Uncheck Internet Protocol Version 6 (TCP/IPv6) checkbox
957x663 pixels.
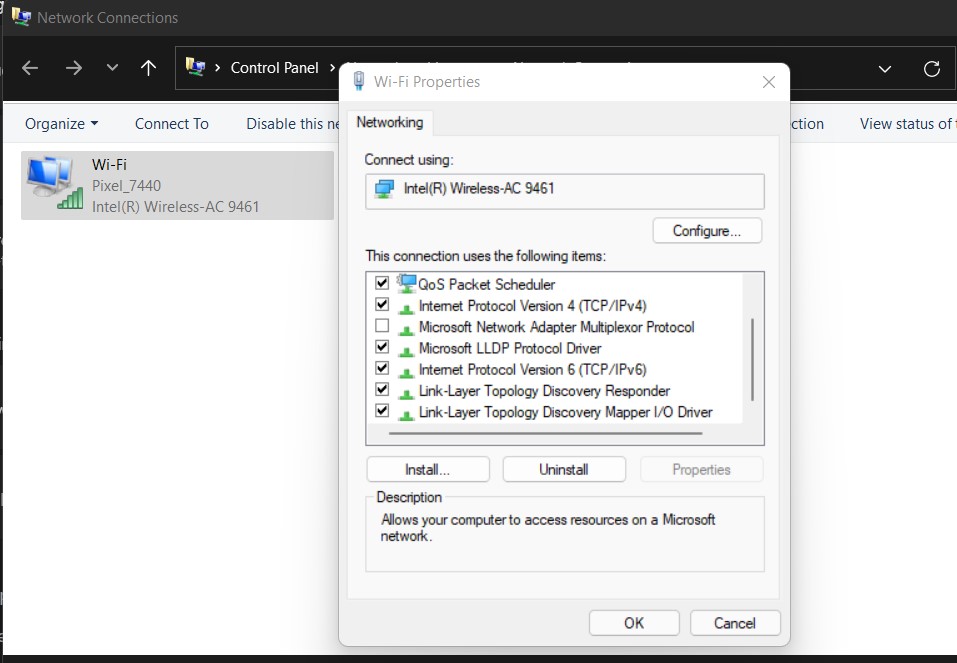coord(382,369)
